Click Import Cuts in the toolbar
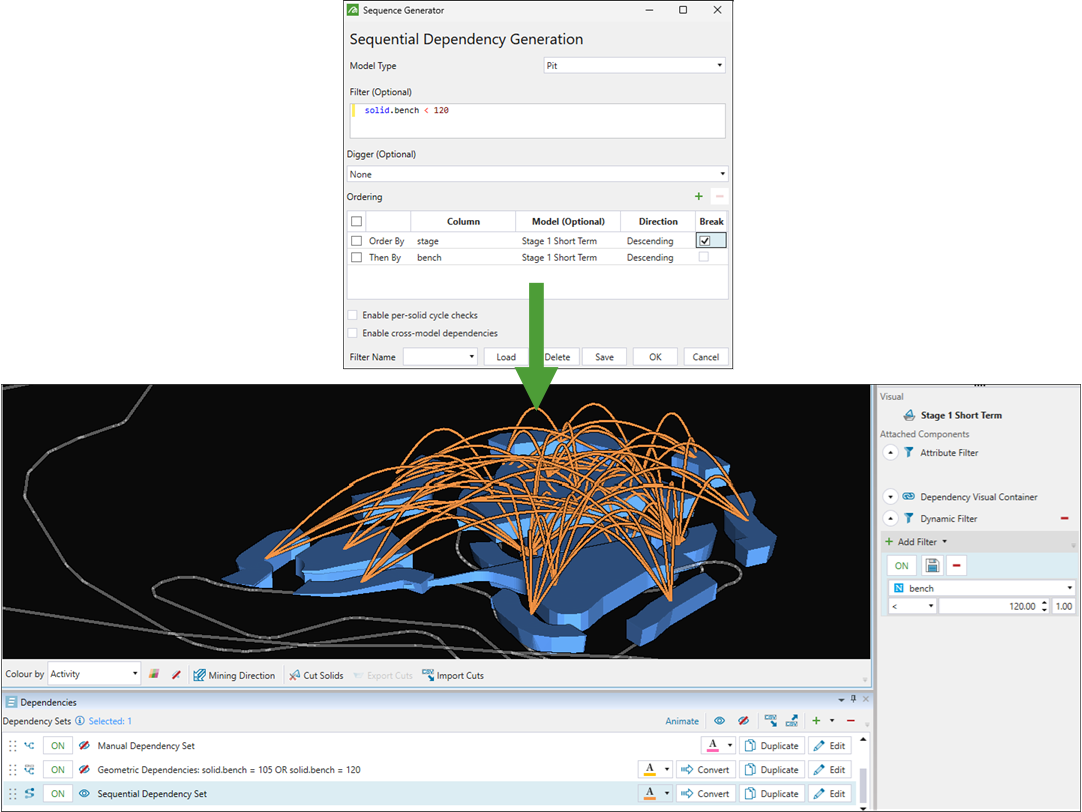Screen dimensions: 1082x812 coord(453,675)
